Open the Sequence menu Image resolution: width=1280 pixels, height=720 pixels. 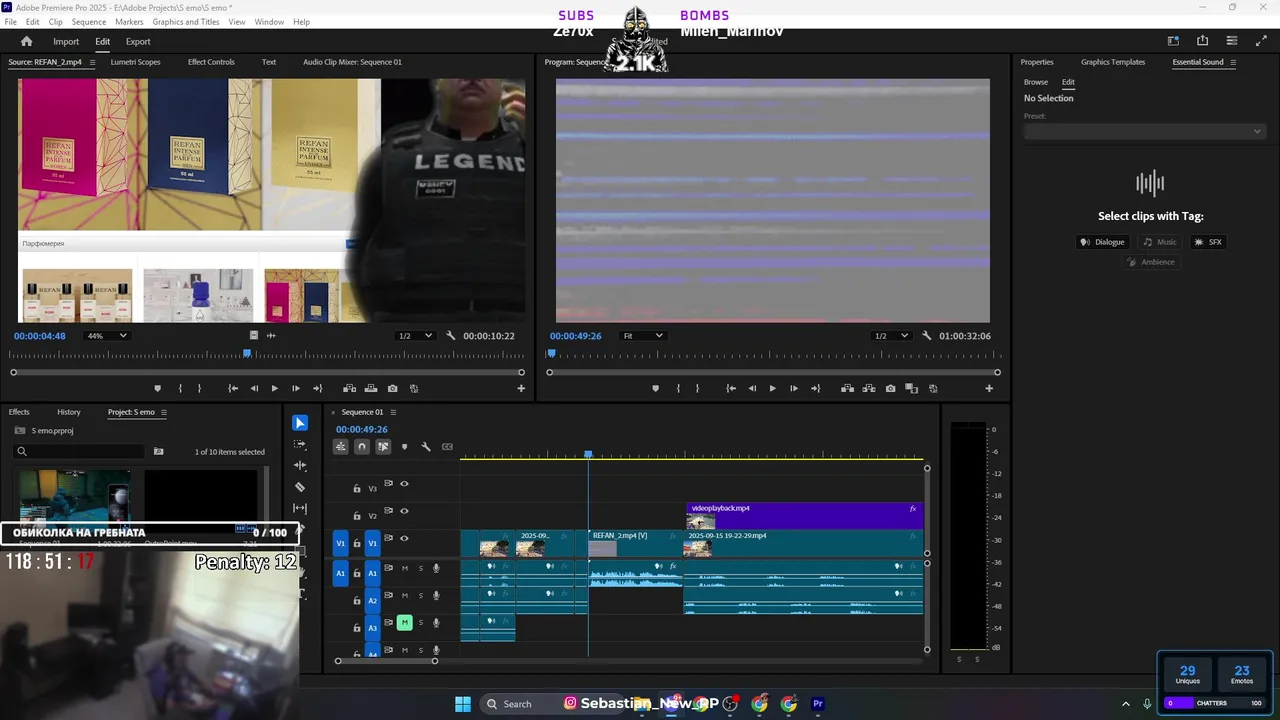click(x=89, y=22)
